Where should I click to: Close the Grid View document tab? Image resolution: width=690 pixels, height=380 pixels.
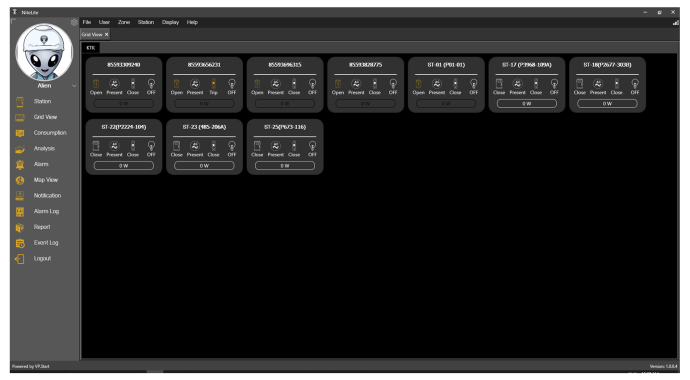[106, 34]
